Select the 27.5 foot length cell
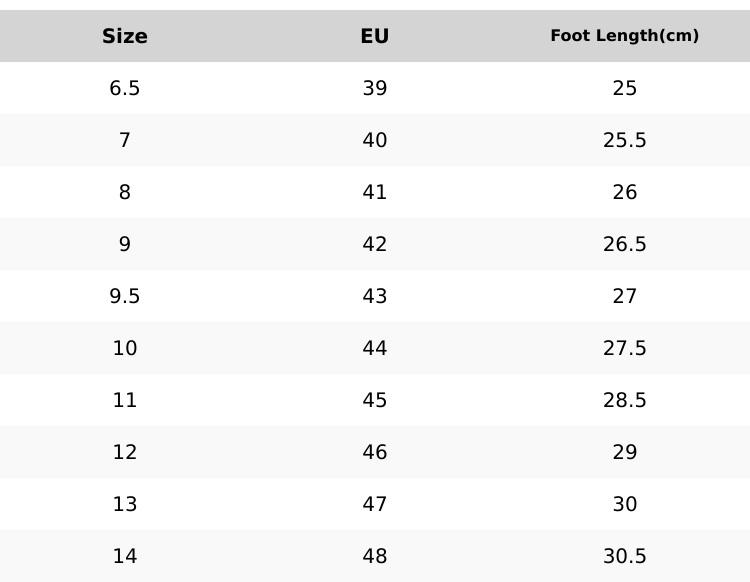Viewport: 750px width, 582px height. click(624, 348)
